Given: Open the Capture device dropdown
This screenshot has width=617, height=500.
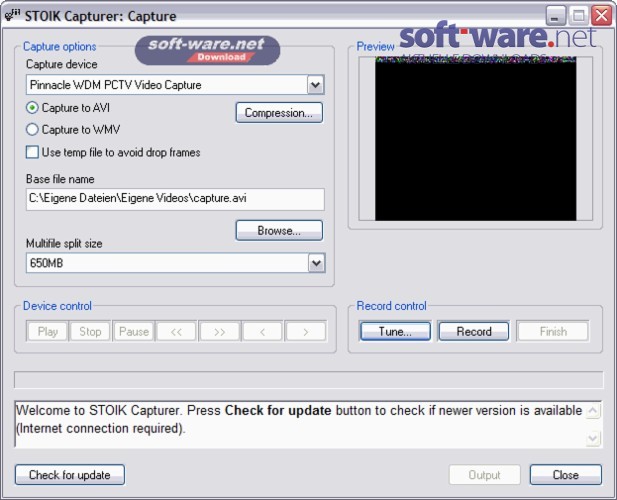Looking at the screenshot, I should coord(316,85).
